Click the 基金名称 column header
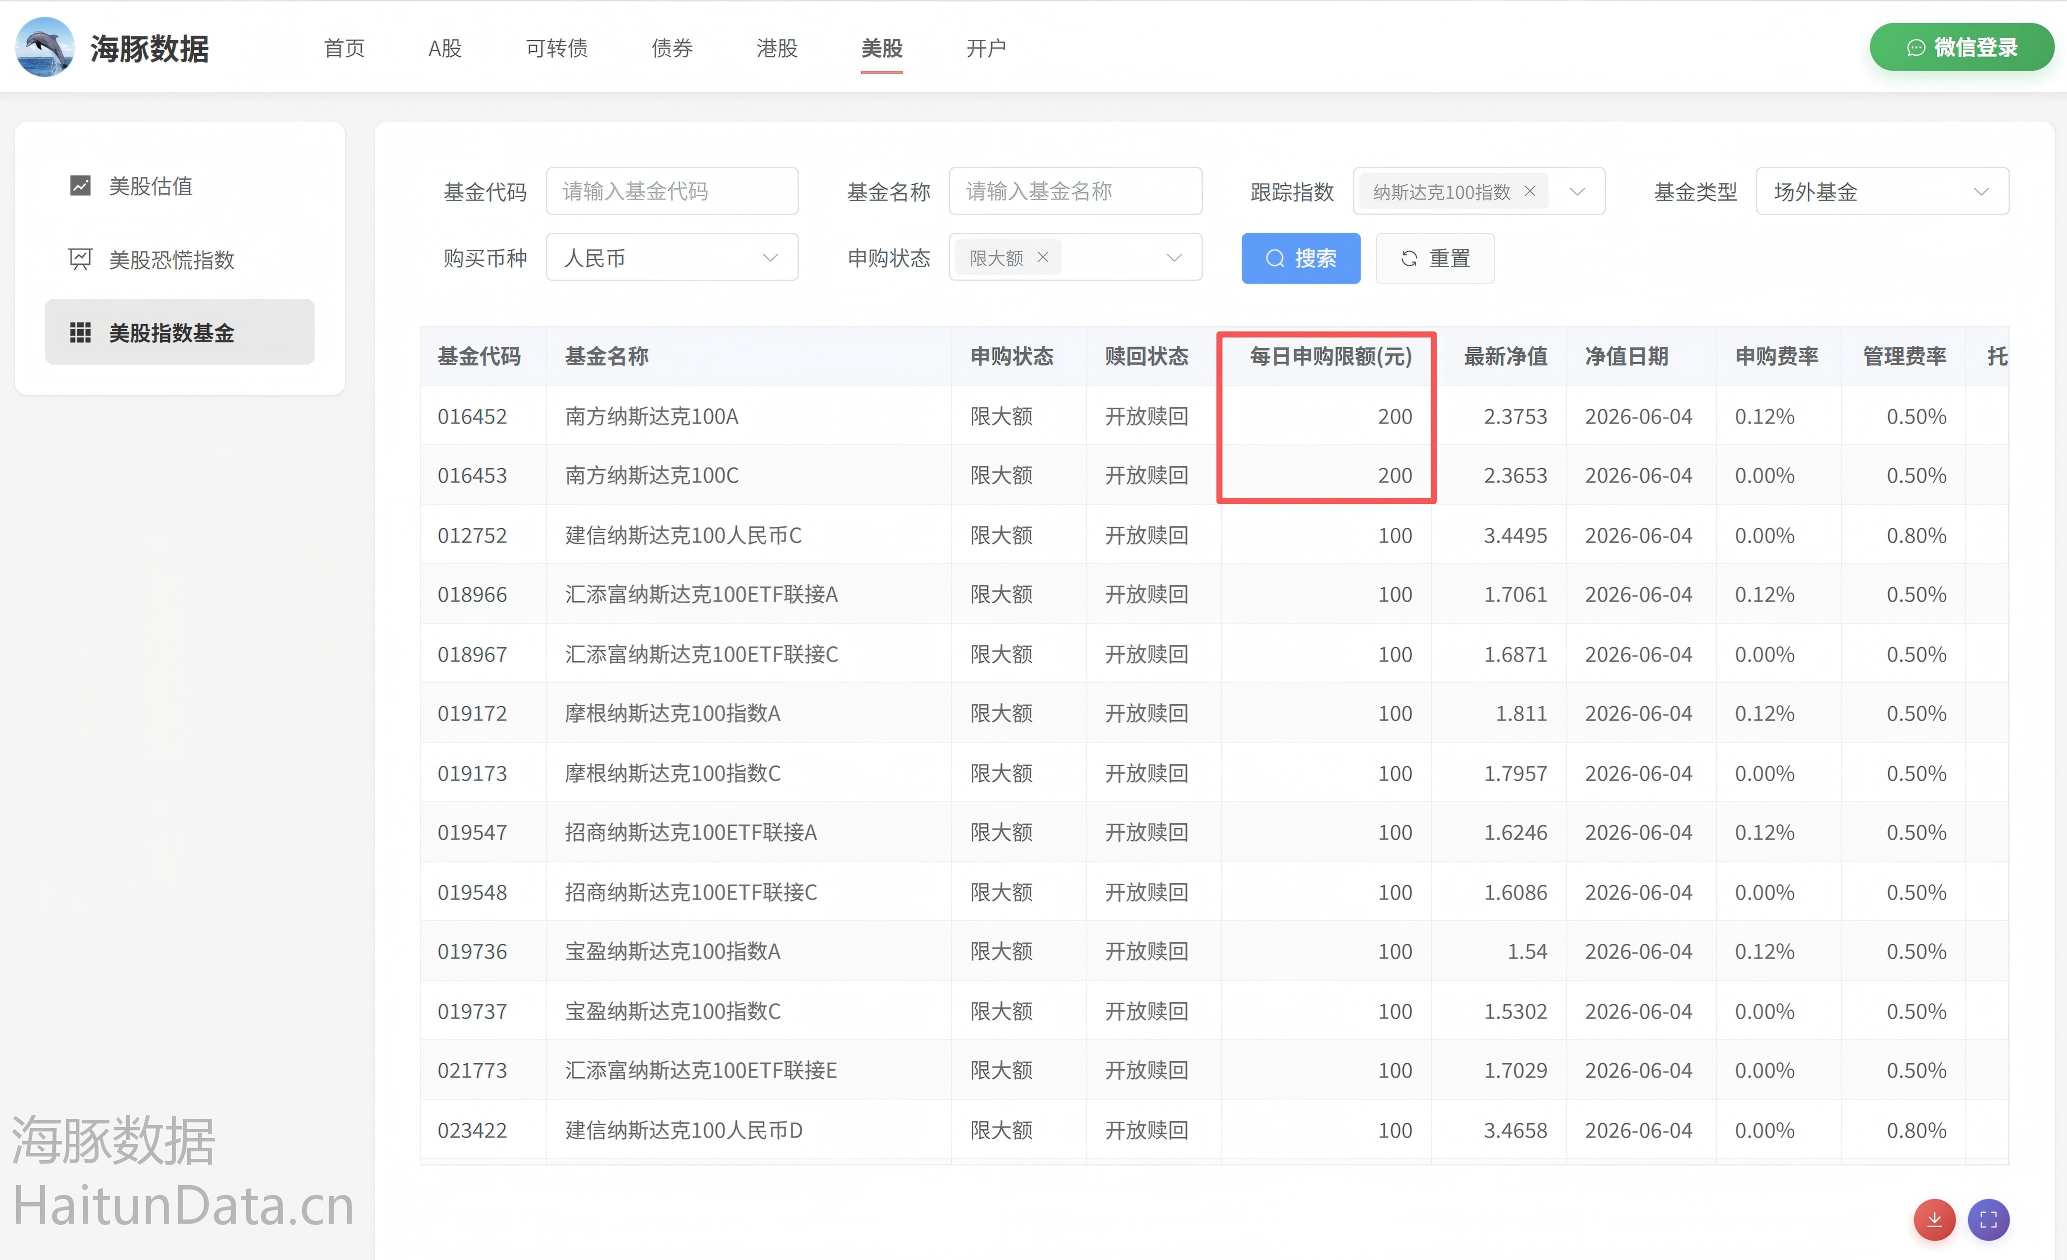 (x=607, y=356)
